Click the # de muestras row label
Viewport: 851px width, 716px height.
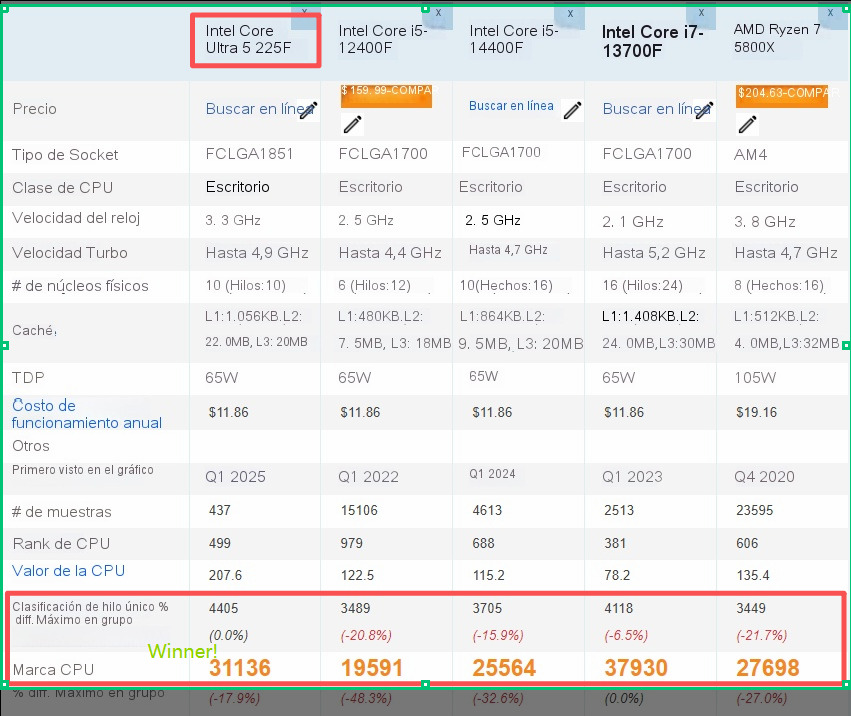coord(62,512)
